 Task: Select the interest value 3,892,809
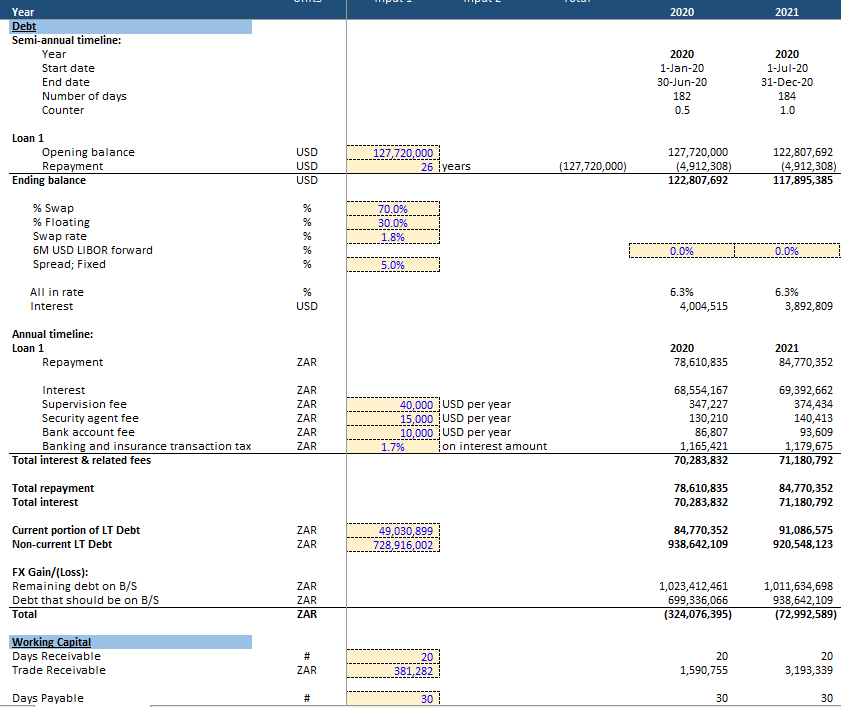(809, 306)
